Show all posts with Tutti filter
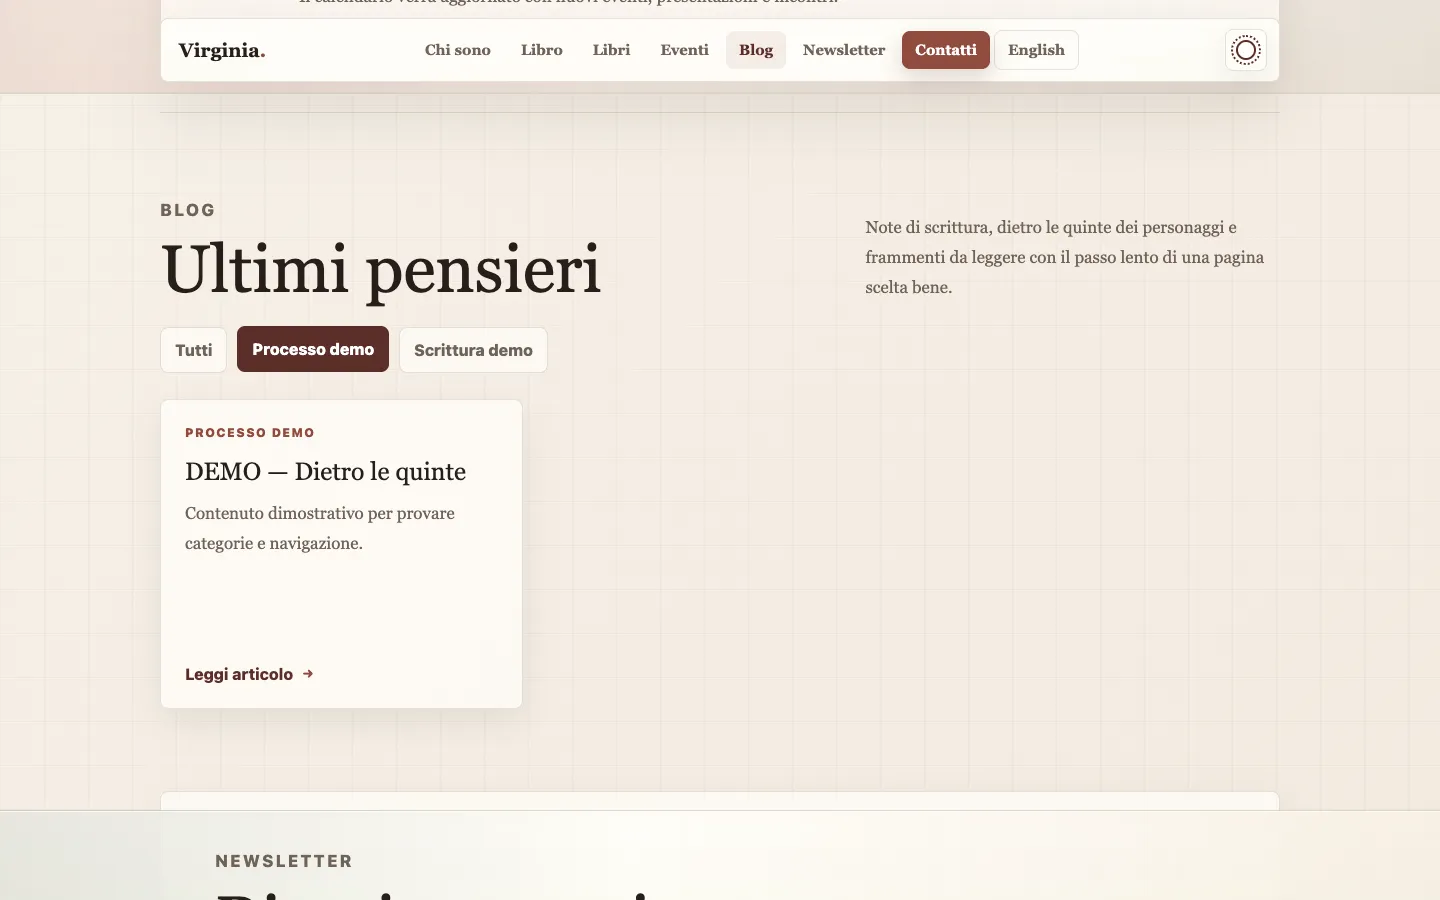Screen dimensions: 1440x900 click(194, 350)
